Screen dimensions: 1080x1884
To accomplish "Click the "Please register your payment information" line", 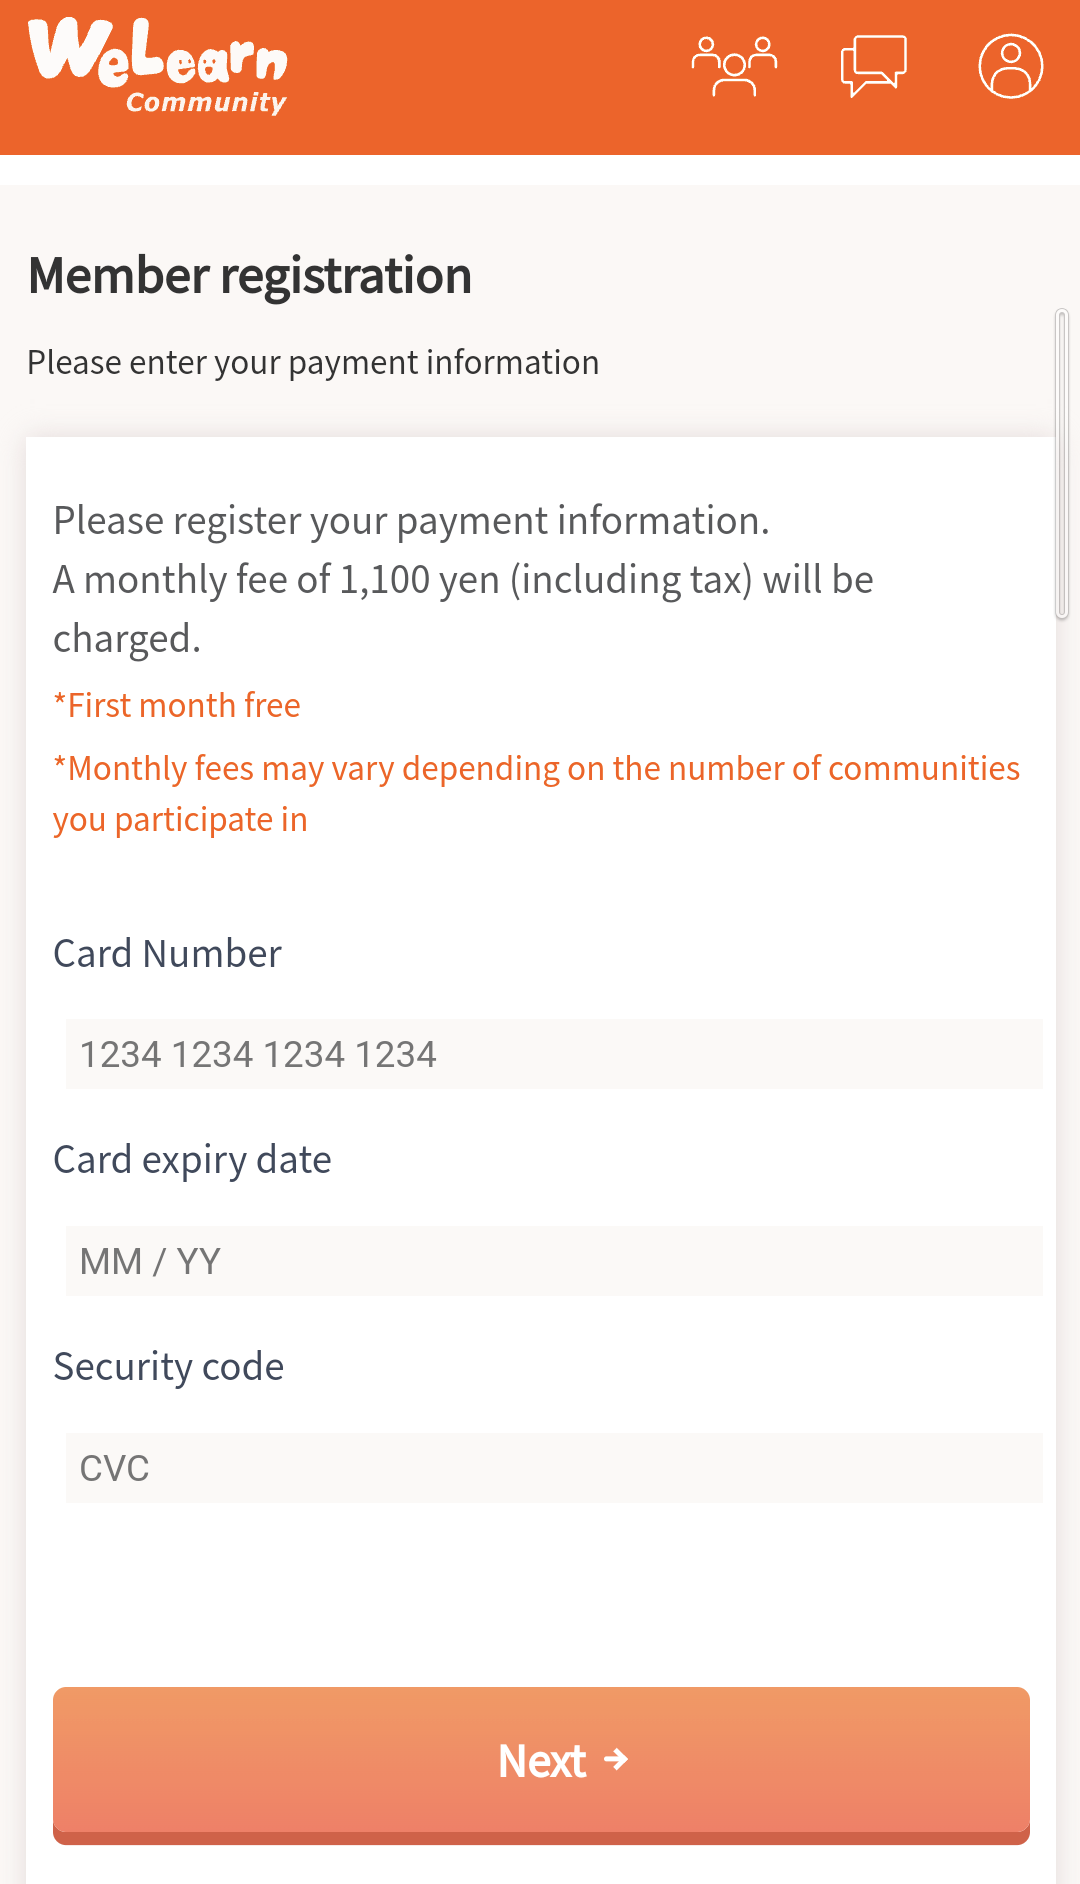I will [411, 521].
